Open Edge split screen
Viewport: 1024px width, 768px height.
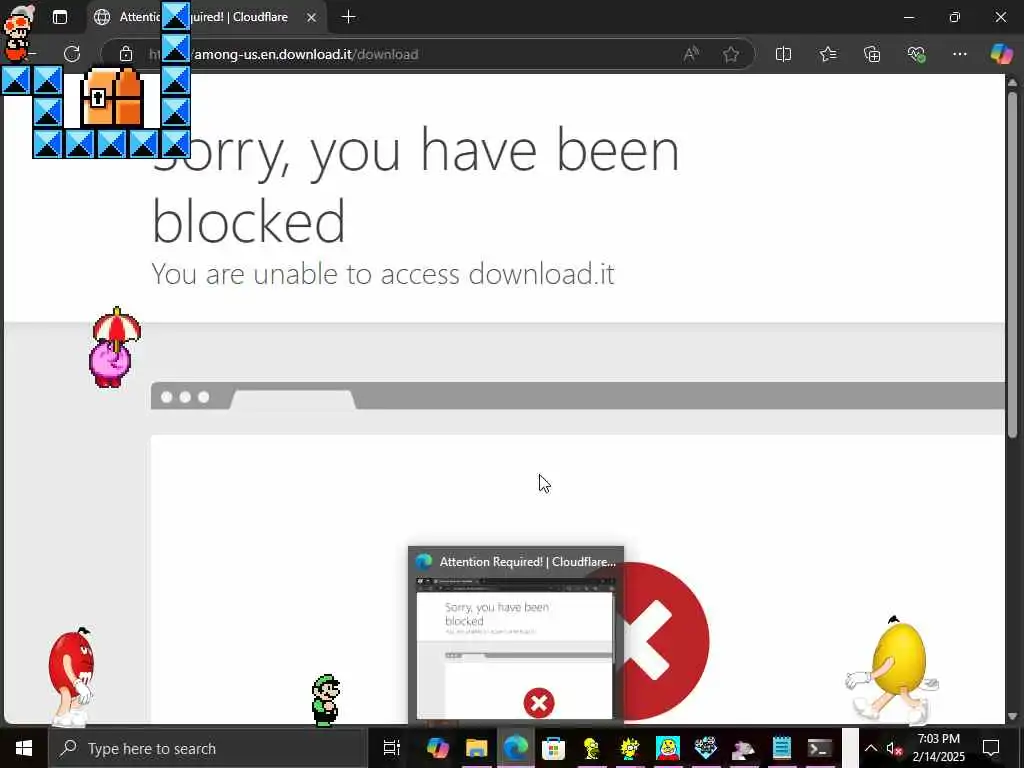(x=783, y=54)
